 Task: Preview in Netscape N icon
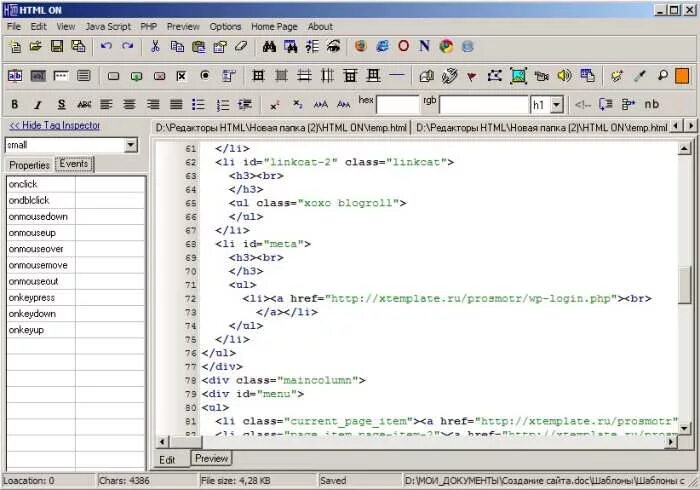tap(425, 46)
